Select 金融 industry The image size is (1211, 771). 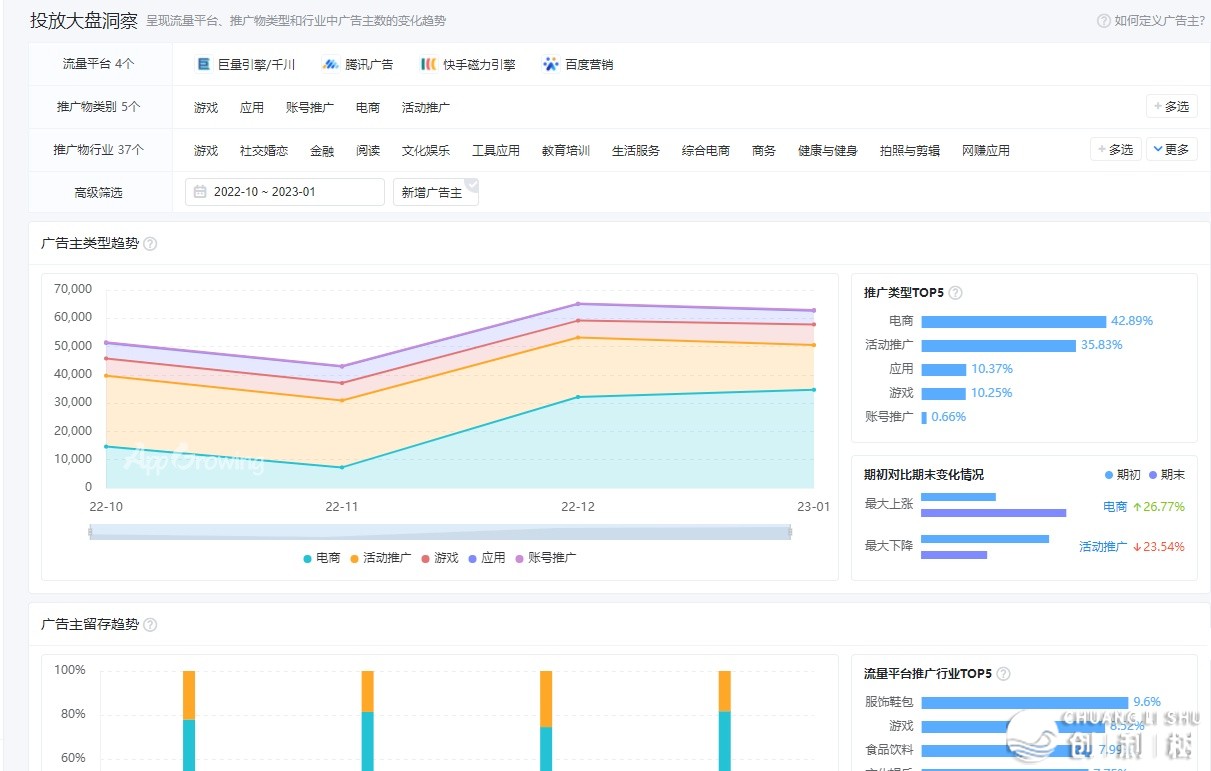click(x=322, y=151)
